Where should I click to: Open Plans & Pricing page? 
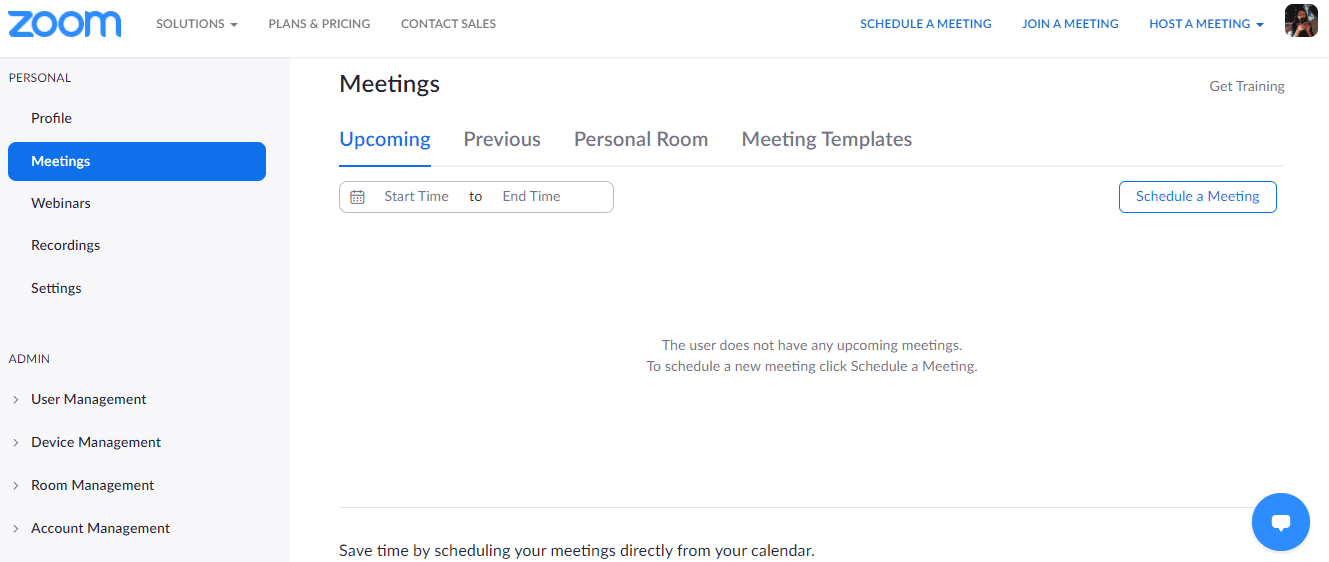coord(319,24)
